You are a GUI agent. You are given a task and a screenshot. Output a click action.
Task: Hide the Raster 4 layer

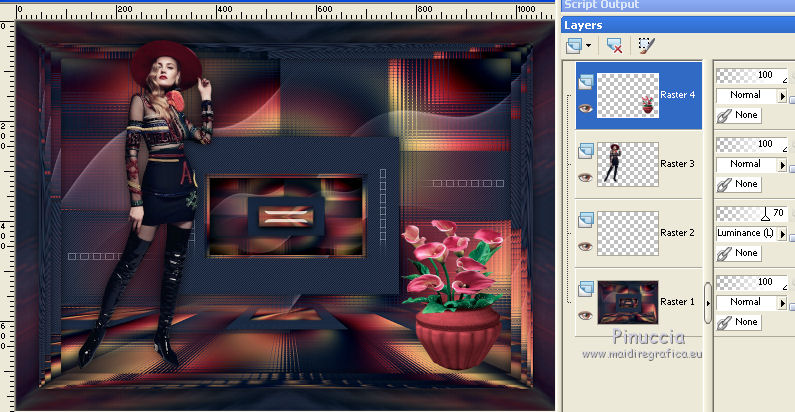tap(586, 108)
